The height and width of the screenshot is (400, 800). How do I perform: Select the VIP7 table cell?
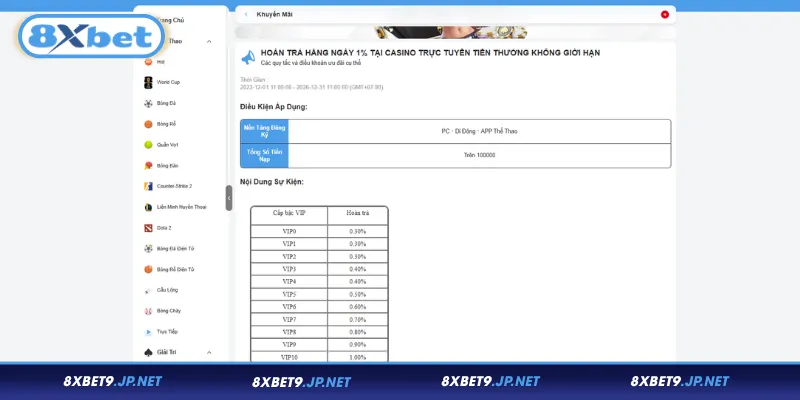[289, 319]
